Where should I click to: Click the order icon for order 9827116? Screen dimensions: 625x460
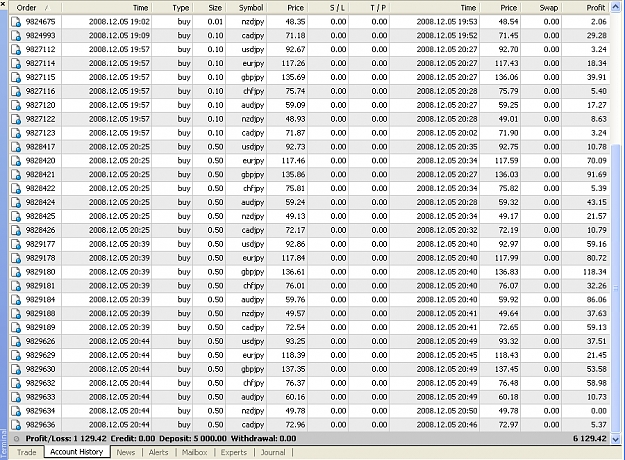click(x=16, y=91)
